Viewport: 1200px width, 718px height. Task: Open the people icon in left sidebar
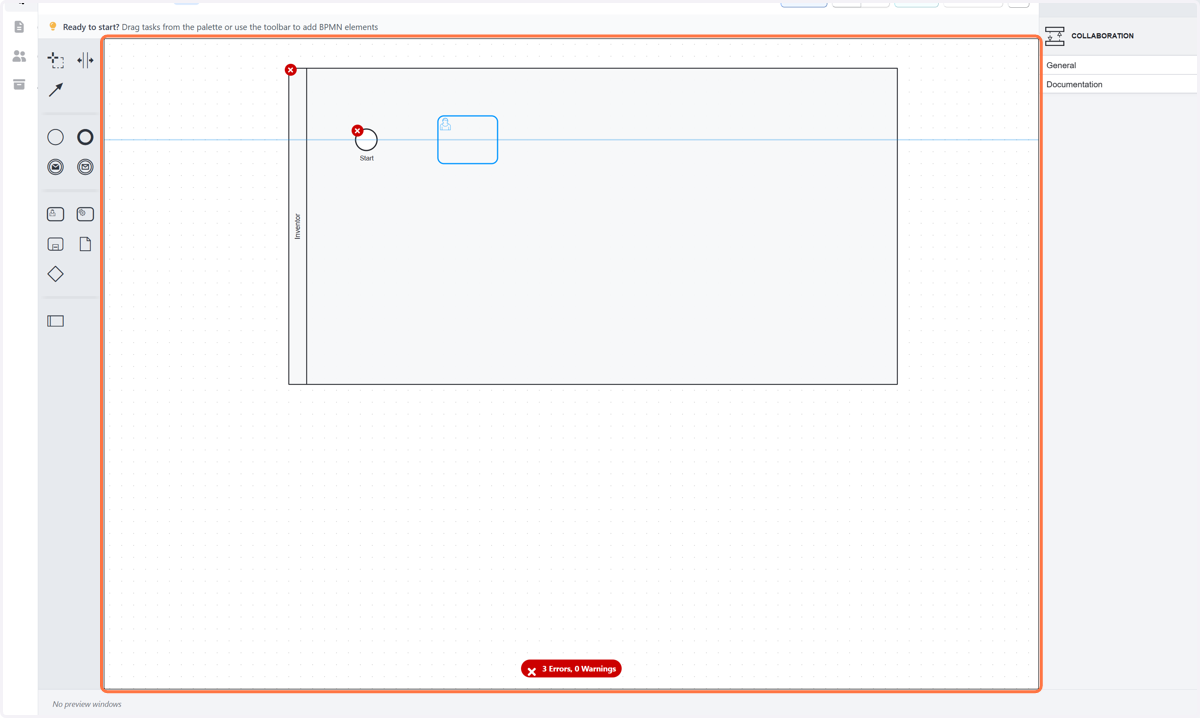(x=19, y=56)
